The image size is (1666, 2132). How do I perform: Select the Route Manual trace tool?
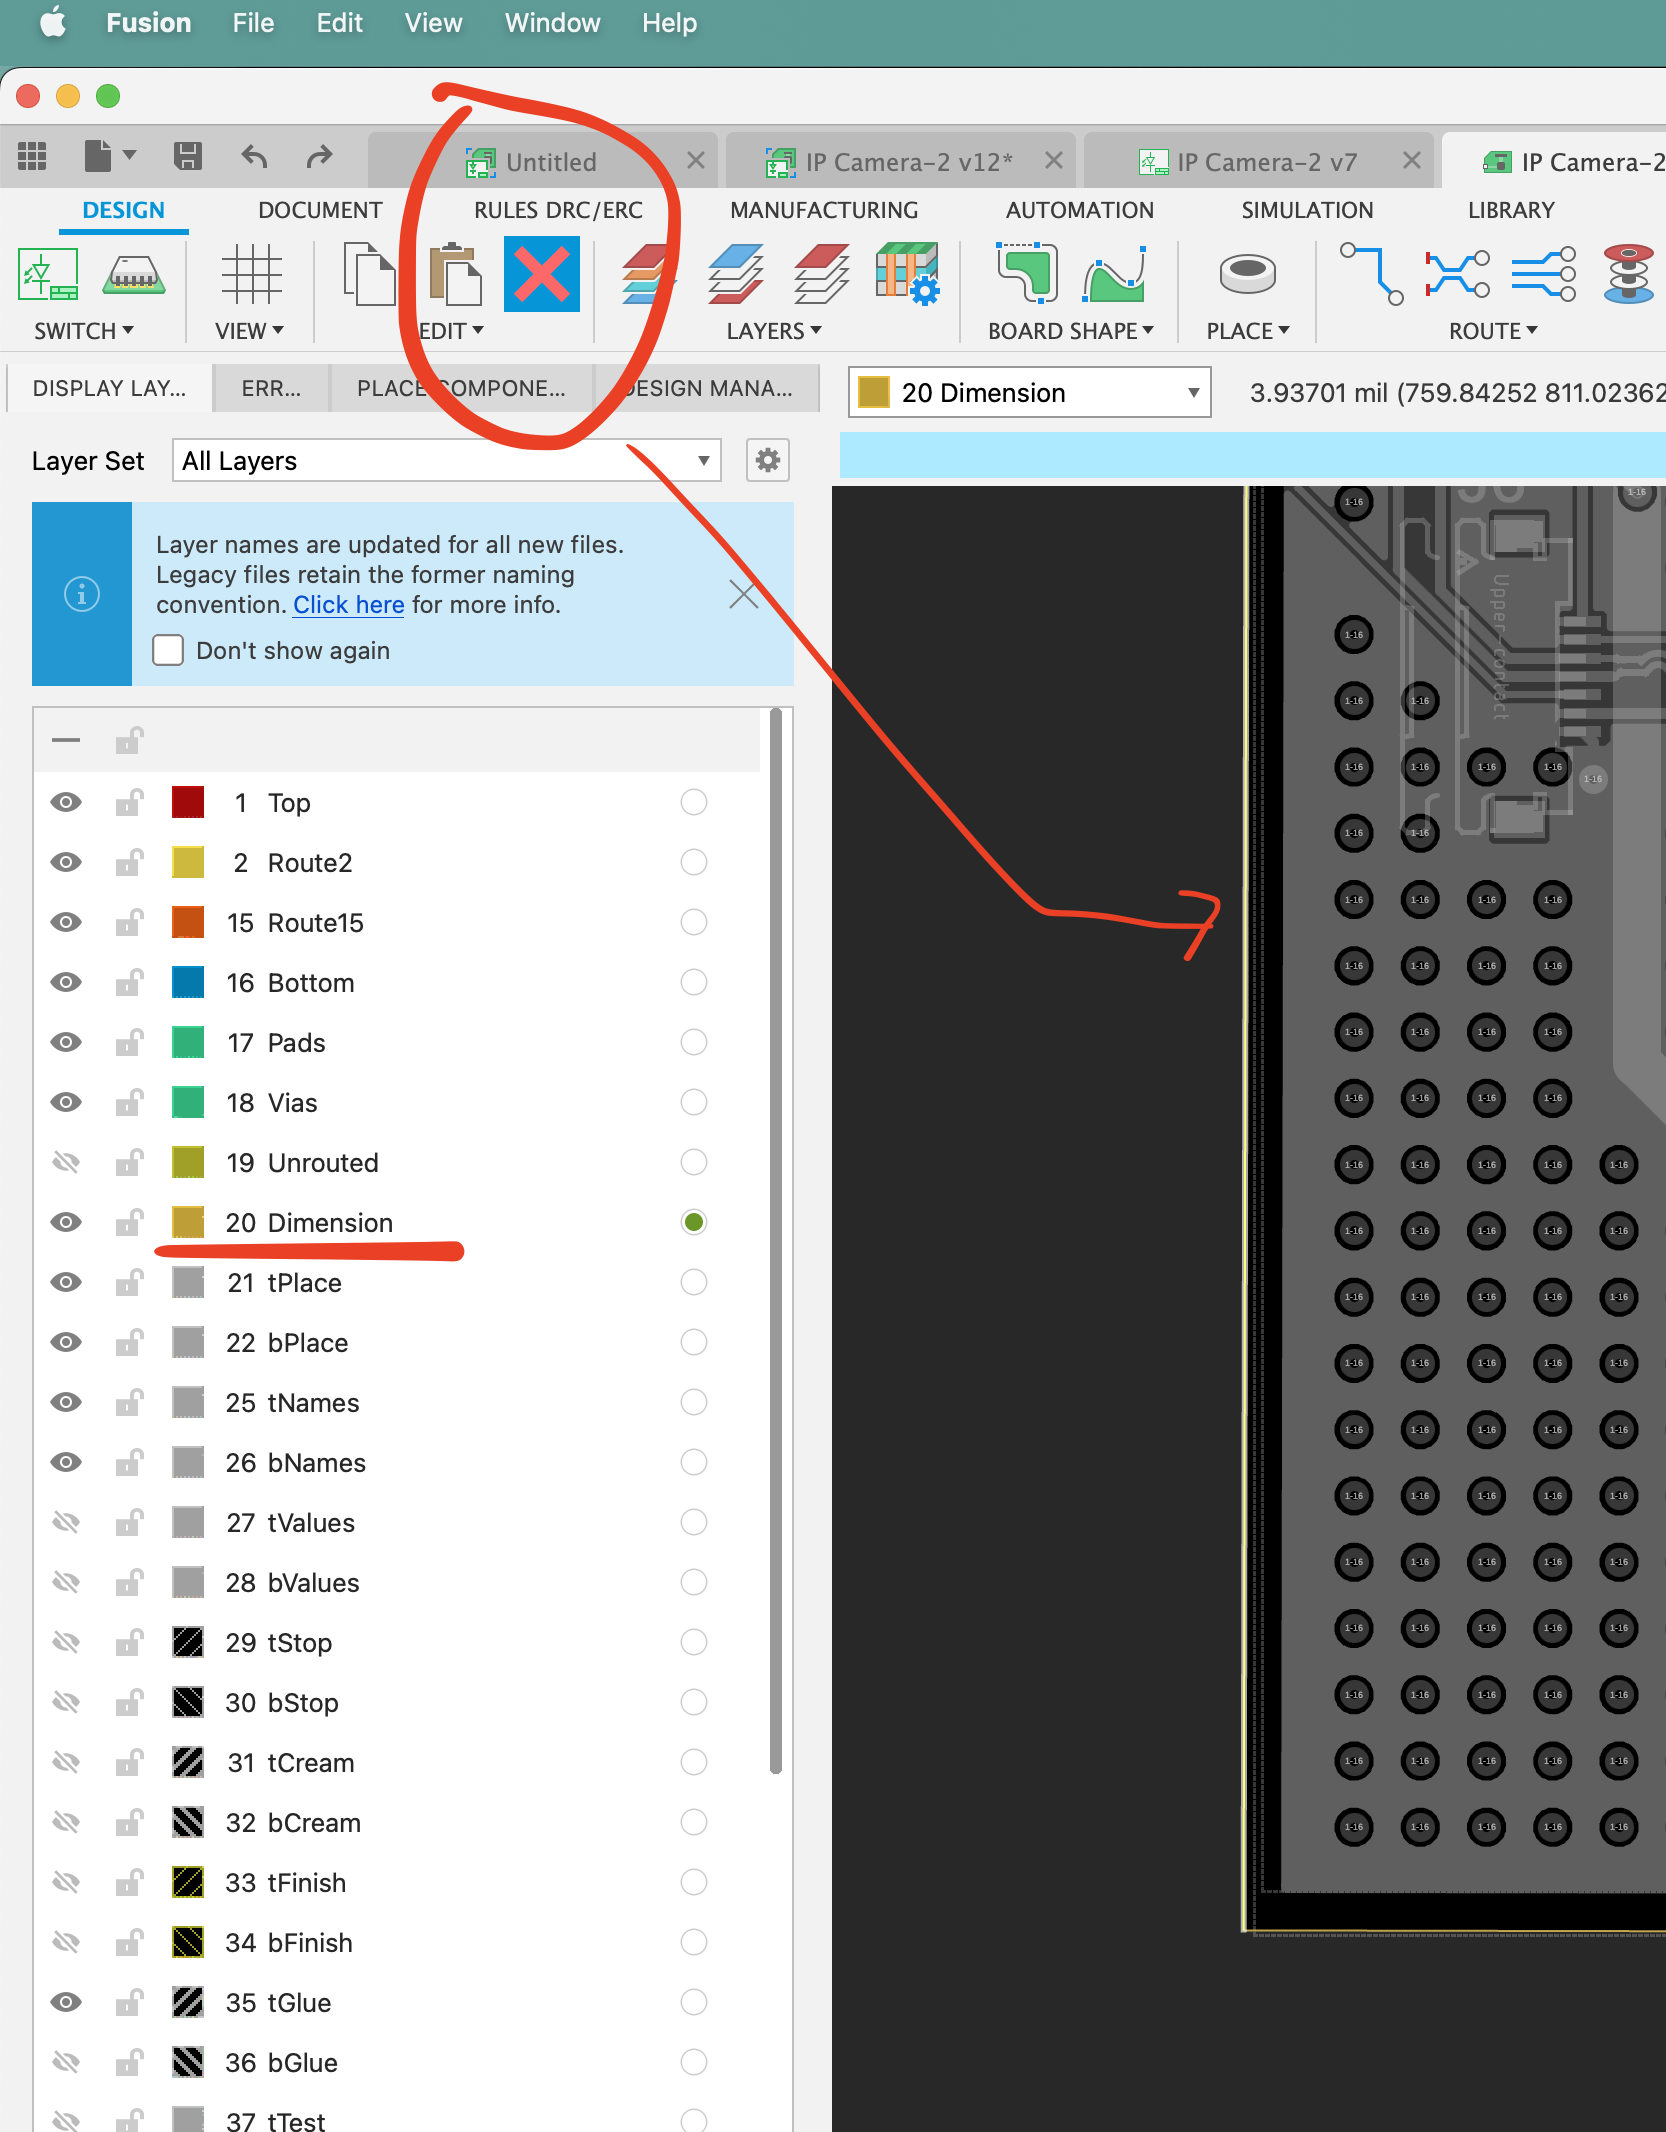pos(1372,273)
